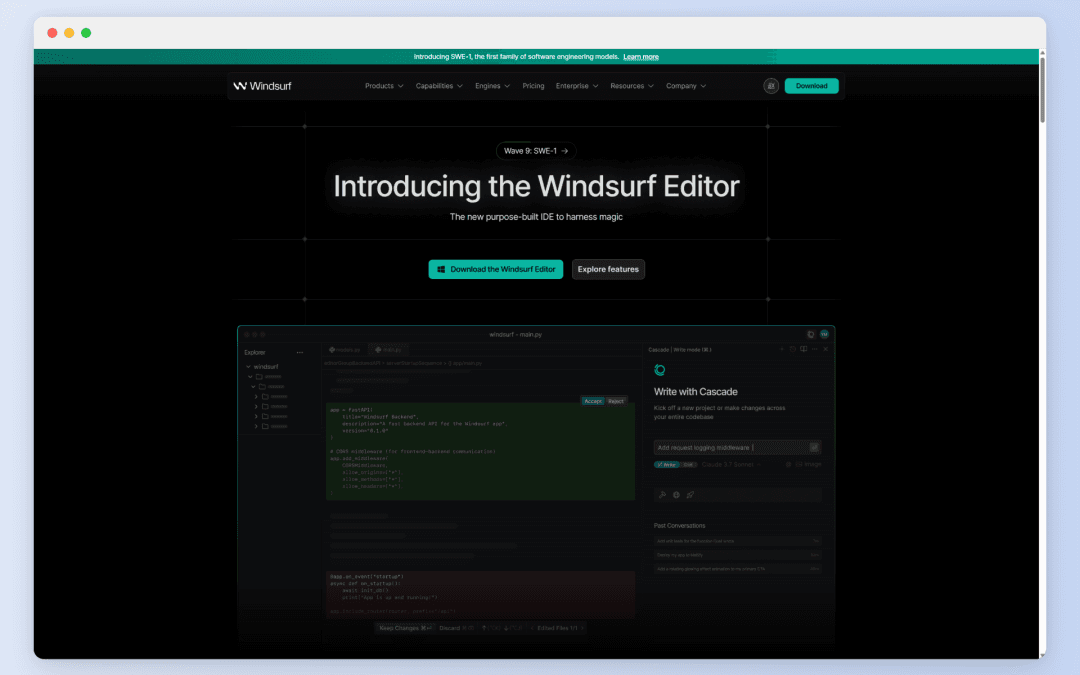This screenshot has height=675, width=1080.
Task: Click the browser page scrollbar
Action: point(1042,90)
